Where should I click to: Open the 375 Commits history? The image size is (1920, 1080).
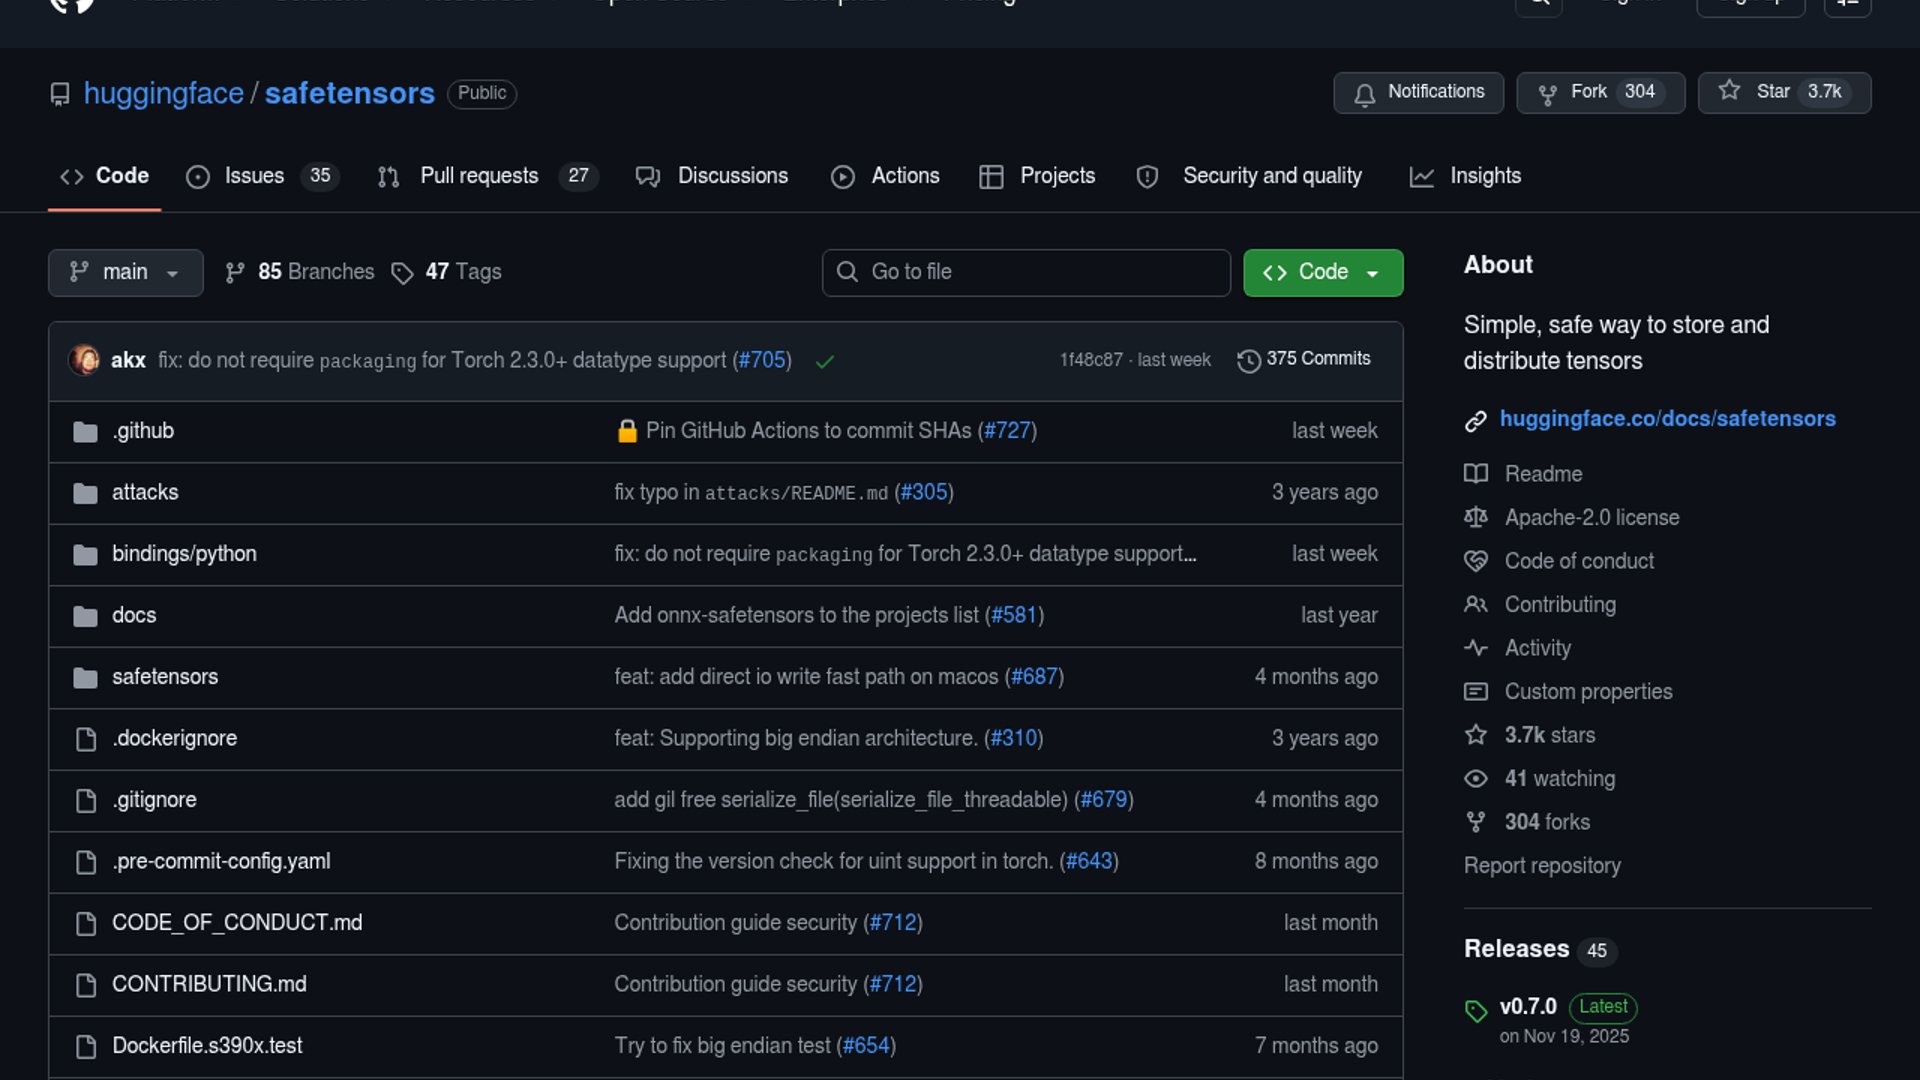click(x=1304, y=359)
